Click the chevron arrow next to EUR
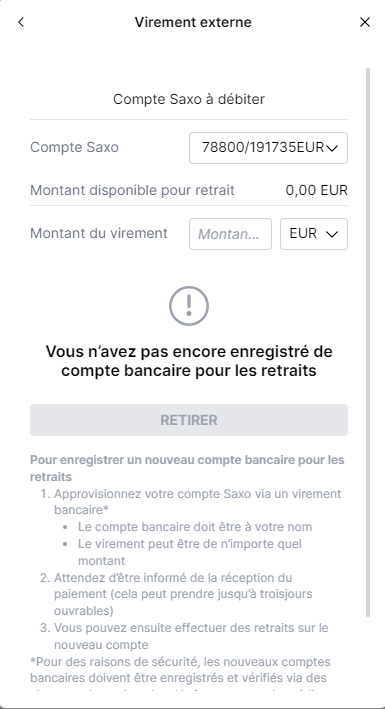385x709 pixels. (x=332, y=234)
